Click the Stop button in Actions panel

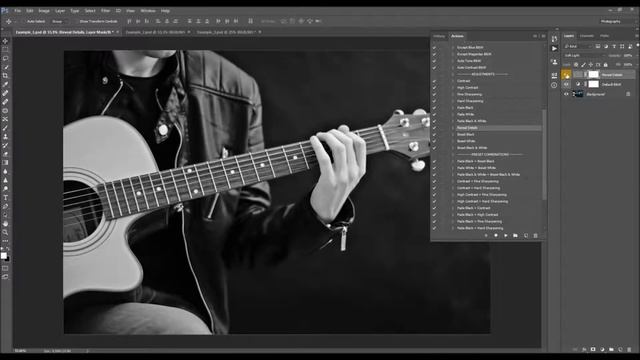click(486, 236)
